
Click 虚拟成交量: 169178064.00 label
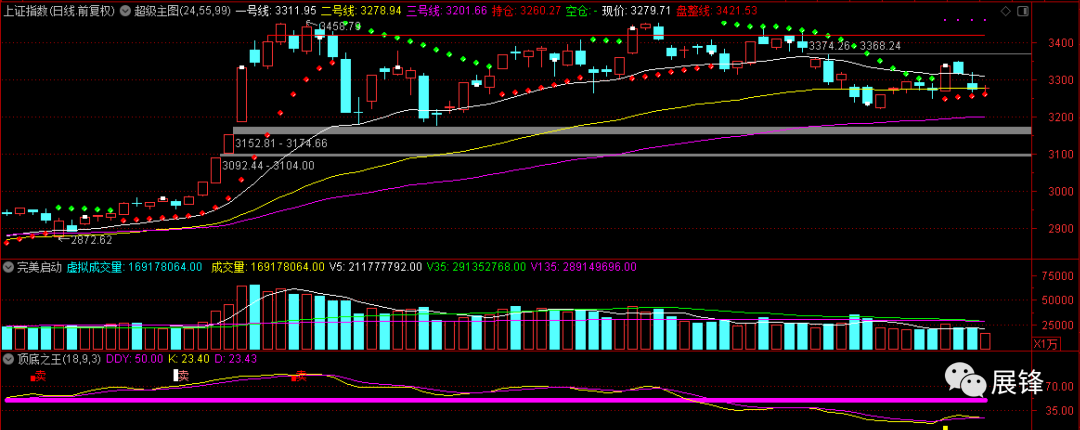click(134, 266)
